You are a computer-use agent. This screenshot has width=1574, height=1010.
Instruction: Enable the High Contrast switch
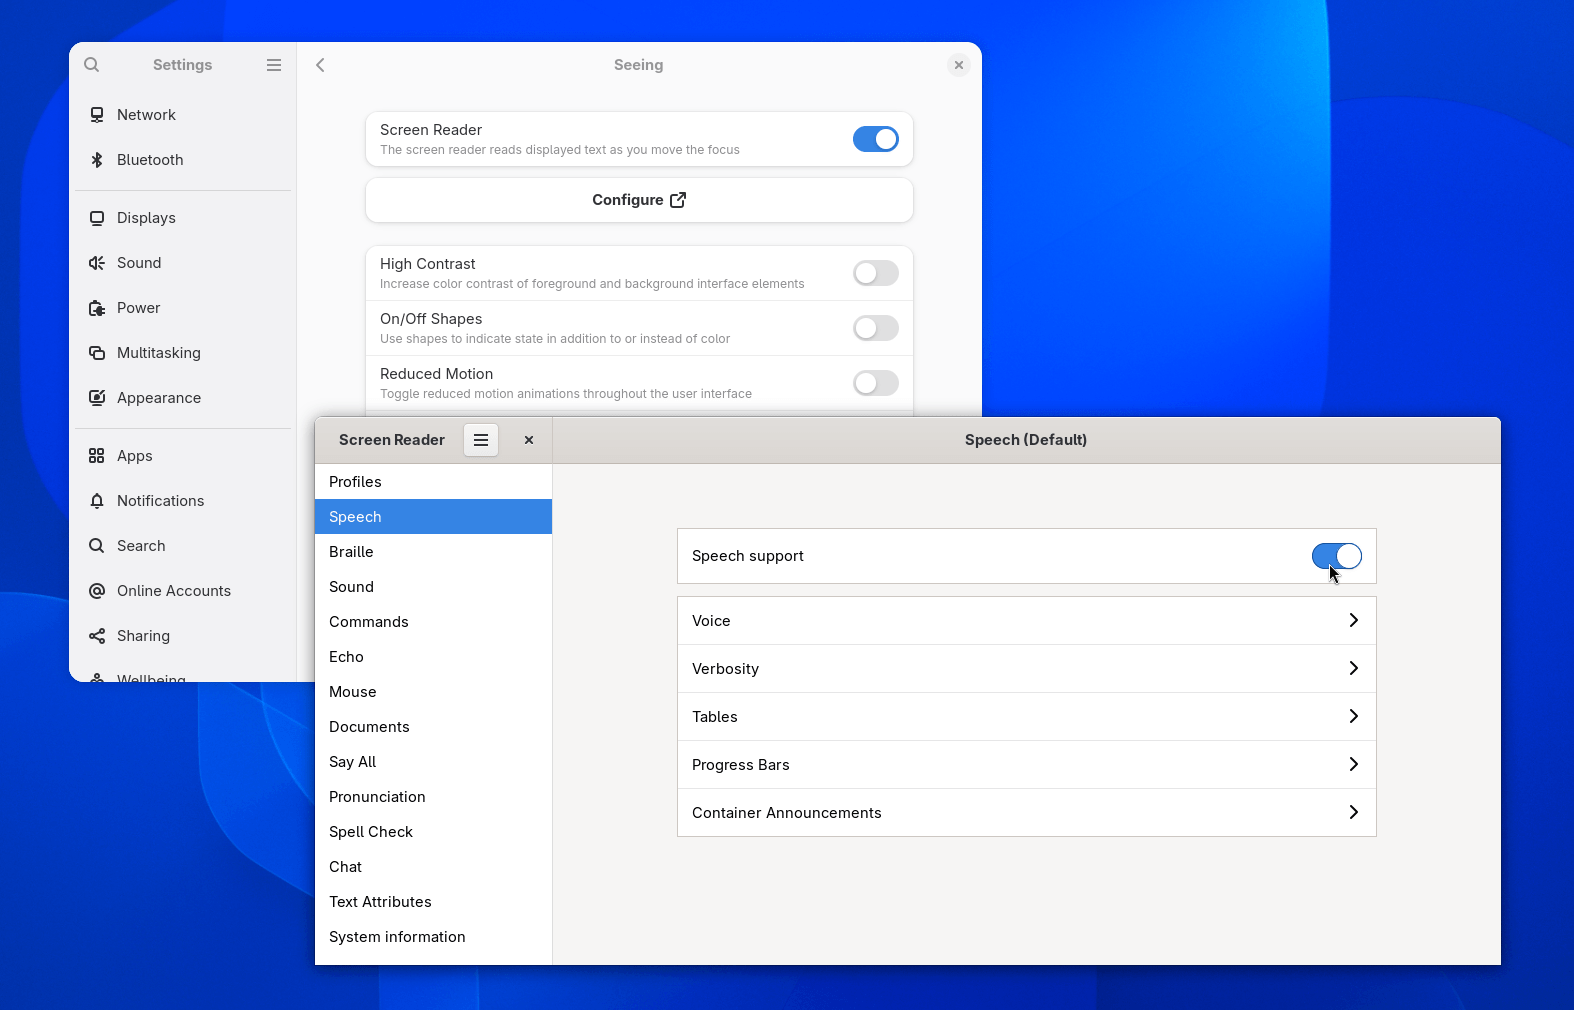point(876,273)
